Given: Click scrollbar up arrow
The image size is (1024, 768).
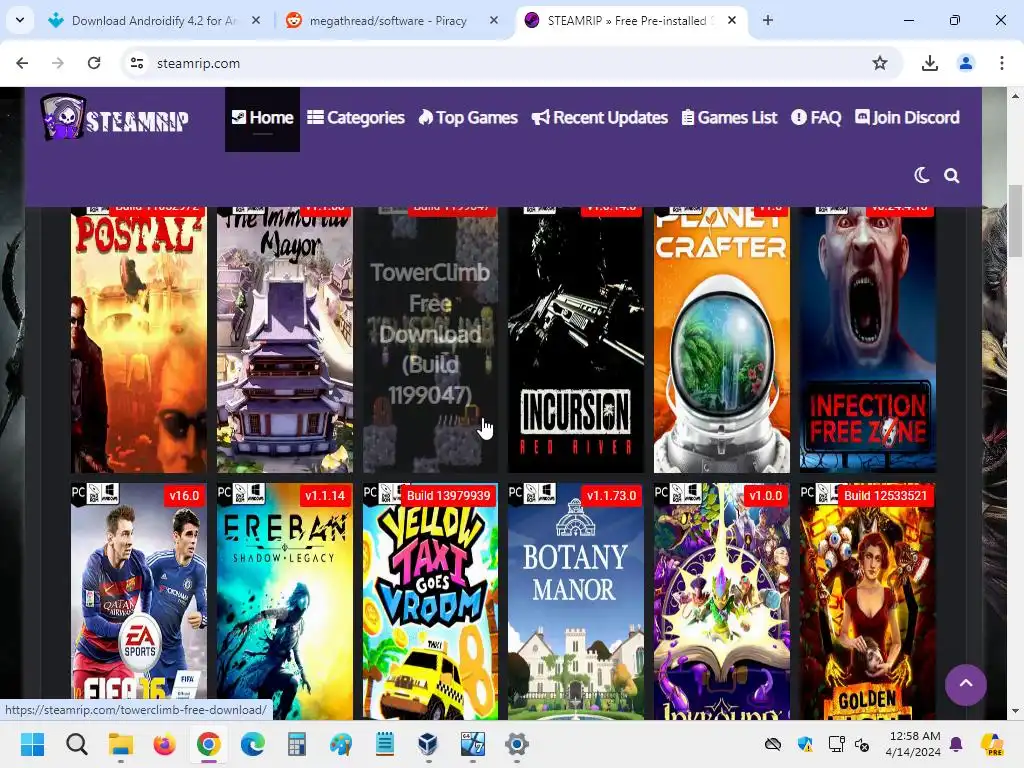Looking at the screenshot, I should [1015, 95].
